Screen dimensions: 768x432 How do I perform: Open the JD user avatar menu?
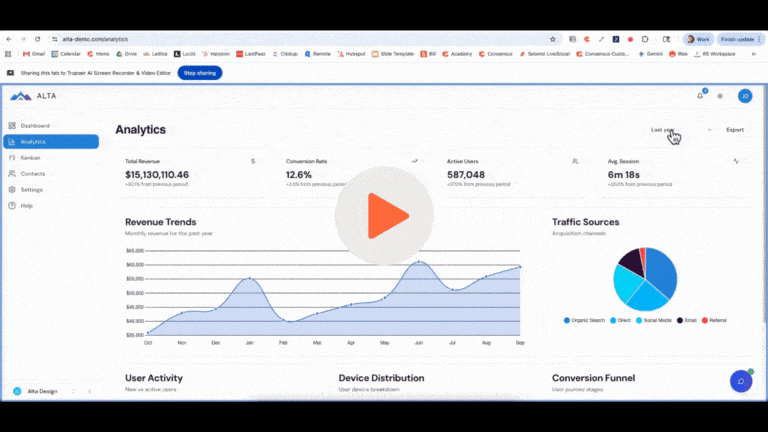pyautogui.click(x=745, y=96)
